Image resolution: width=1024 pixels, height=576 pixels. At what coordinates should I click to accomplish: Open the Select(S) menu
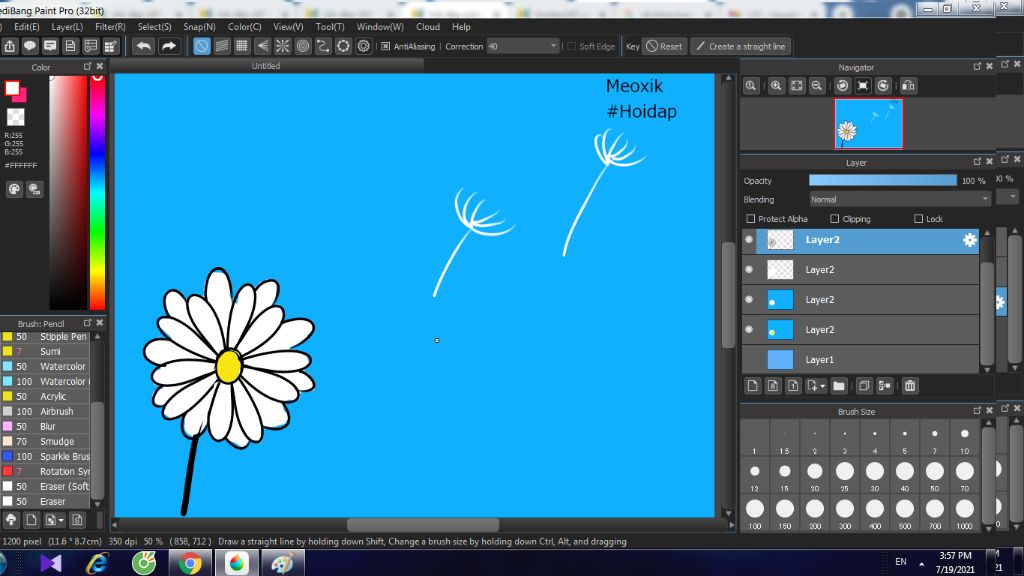pyautogui.click(x=155, y=27)
